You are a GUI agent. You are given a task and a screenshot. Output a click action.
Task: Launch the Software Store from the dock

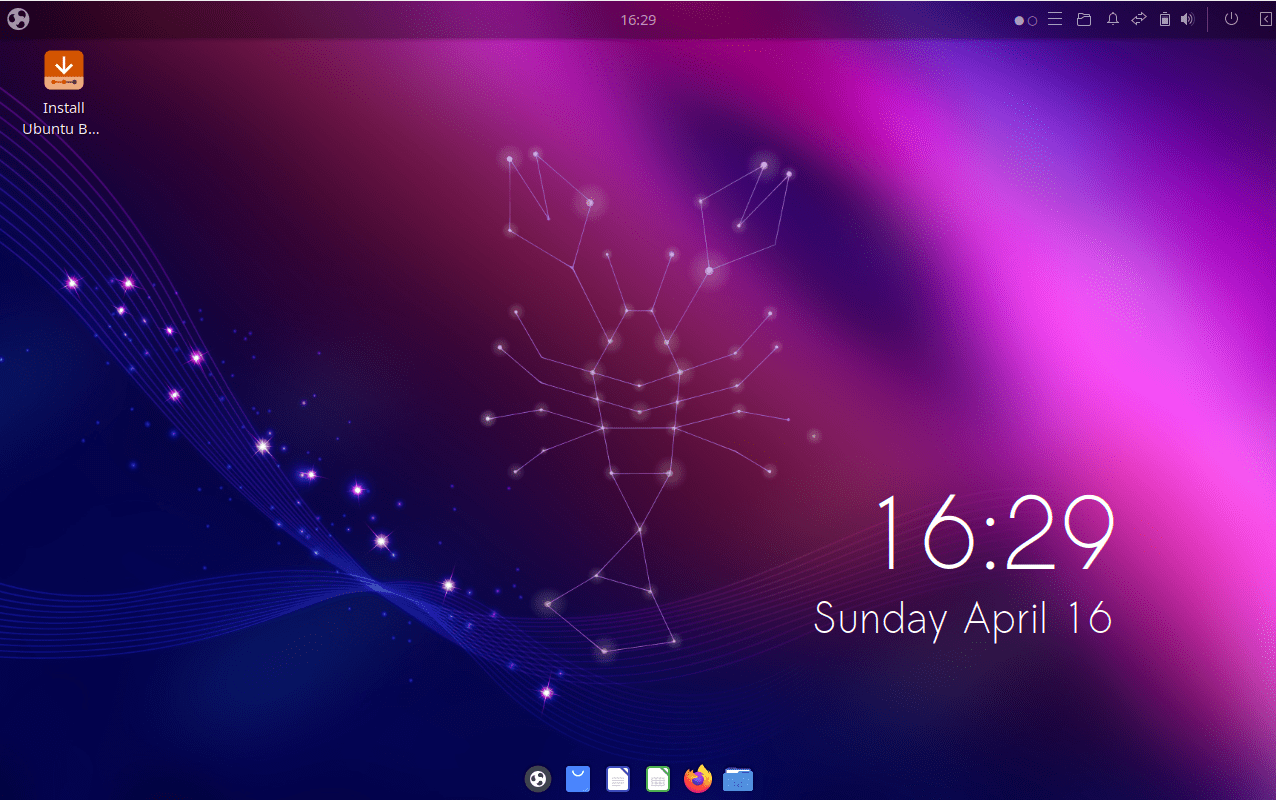[577, 779]
